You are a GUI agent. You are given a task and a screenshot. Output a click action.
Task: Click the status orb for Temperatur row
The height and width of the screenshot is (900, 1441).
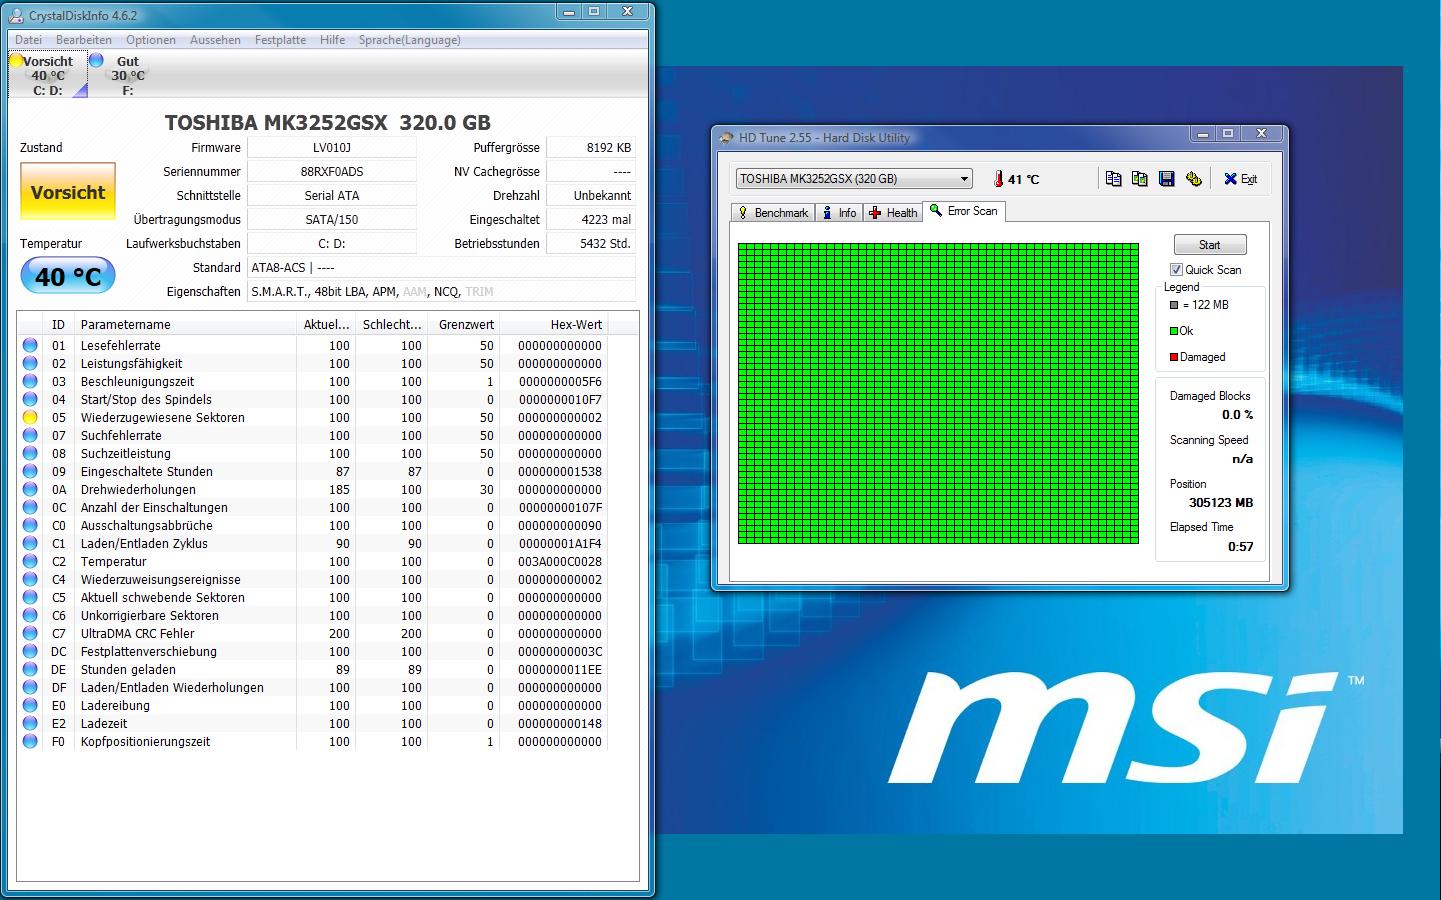[30, 561]
